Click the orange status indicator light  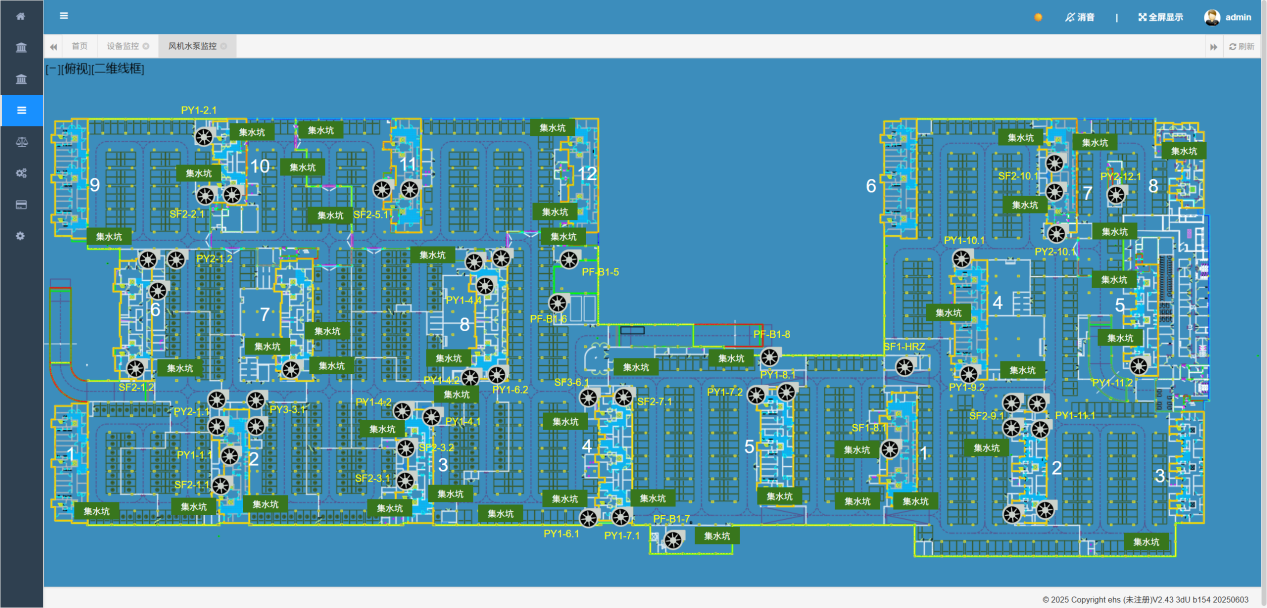pyautogui.click(x=1038, y=17)
